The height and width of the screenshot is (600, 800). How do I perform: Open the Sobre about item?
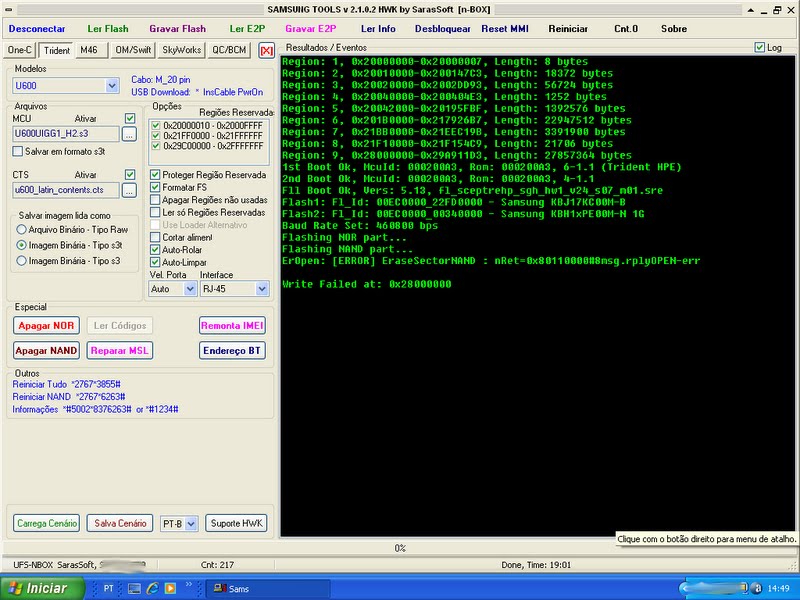point(674,29)
